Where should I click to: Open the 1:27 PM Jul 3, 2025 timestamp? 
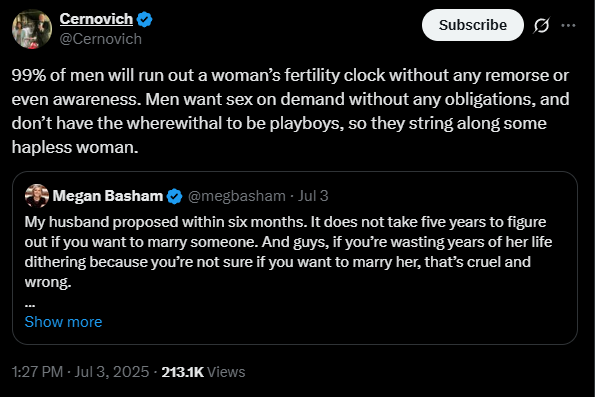pyautogui.click(x=80, y=372)
